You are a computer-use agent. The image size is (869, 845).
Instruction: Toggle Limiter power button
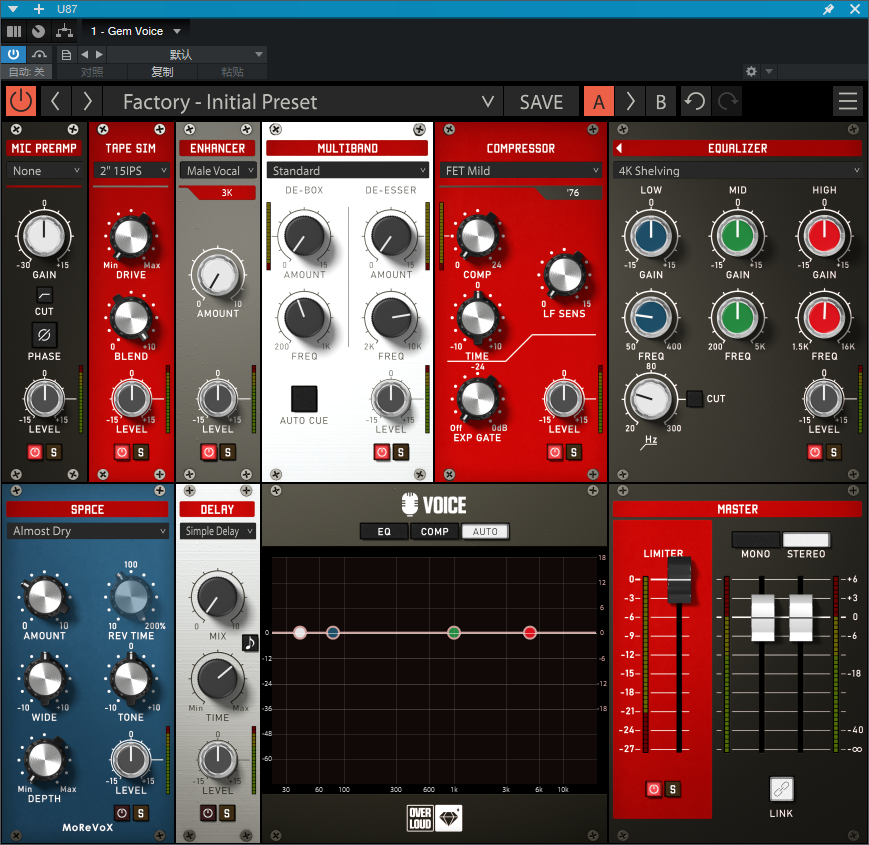pyautogui.click(x=654, y=789)
